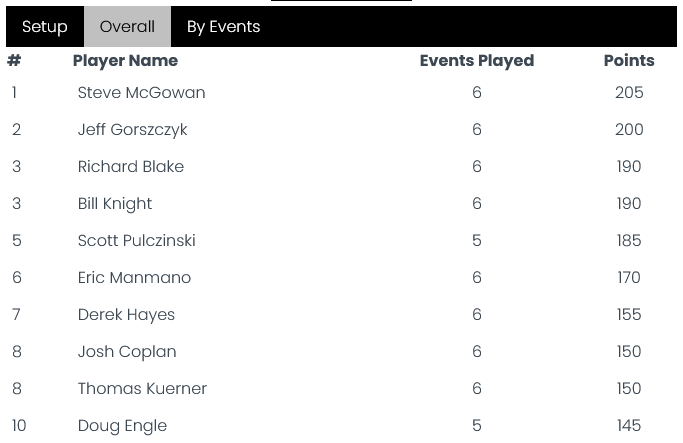Select player Jeff Gorszczyk
The width and height of the screenshot is (683, 443).
tap(132, 130)
